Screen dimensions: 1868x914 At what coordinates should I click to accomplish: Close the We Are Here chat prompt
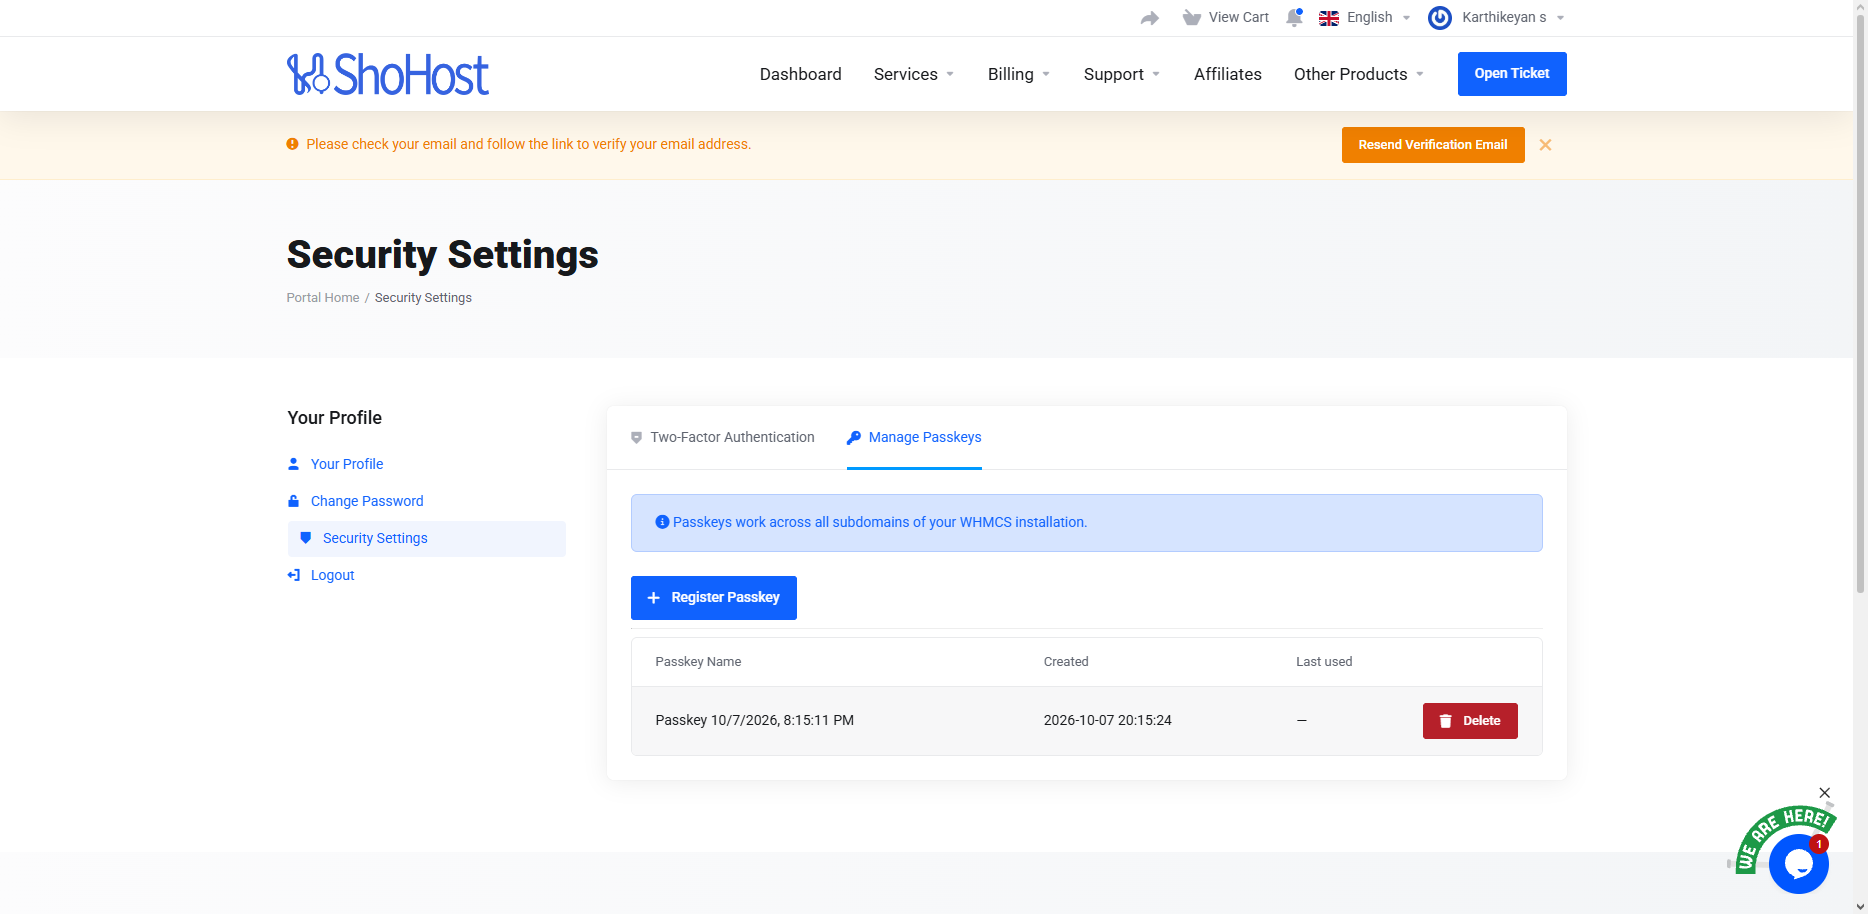click(x=1824, y=793)
